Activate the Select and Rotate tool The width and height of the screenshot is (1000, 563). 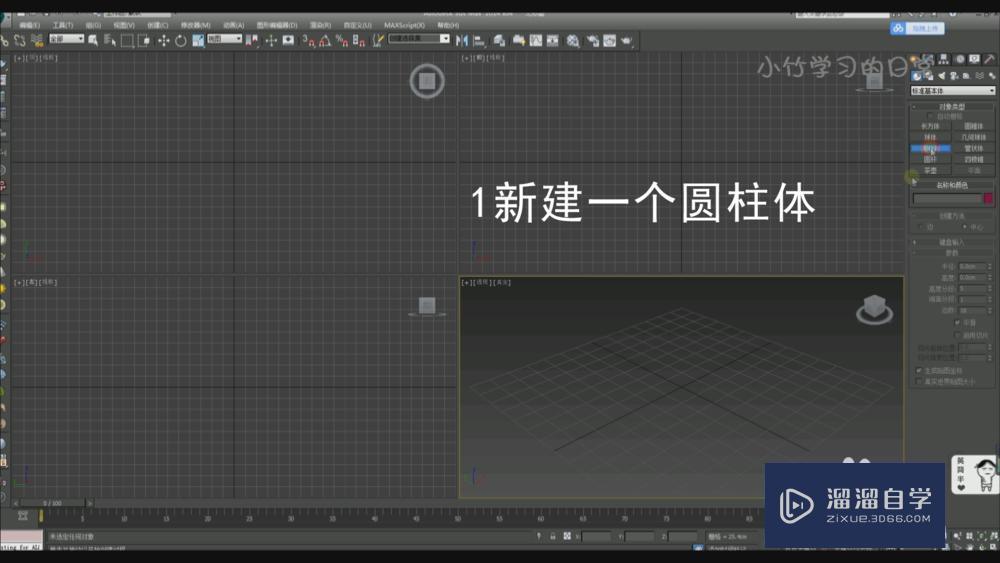point(180,41)
